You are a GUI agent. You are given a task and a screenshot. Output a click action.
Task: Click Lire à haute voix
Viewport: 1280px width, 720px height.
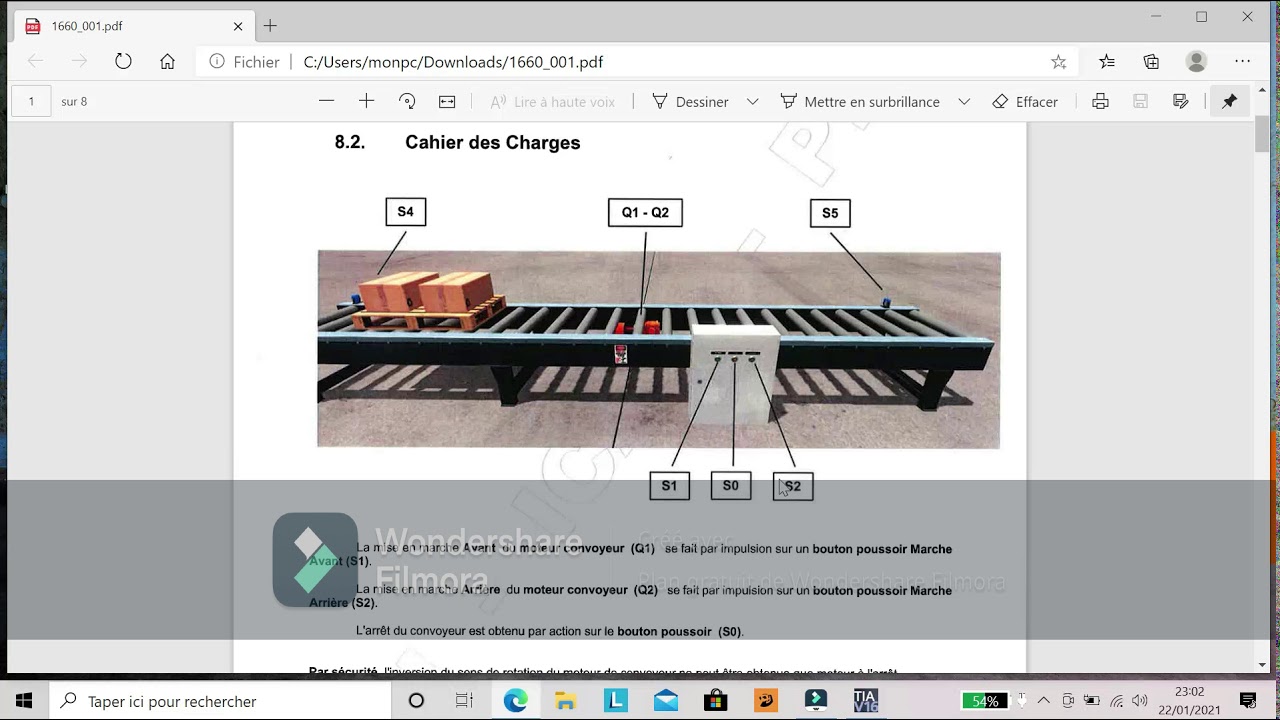(x=553, y=101)
